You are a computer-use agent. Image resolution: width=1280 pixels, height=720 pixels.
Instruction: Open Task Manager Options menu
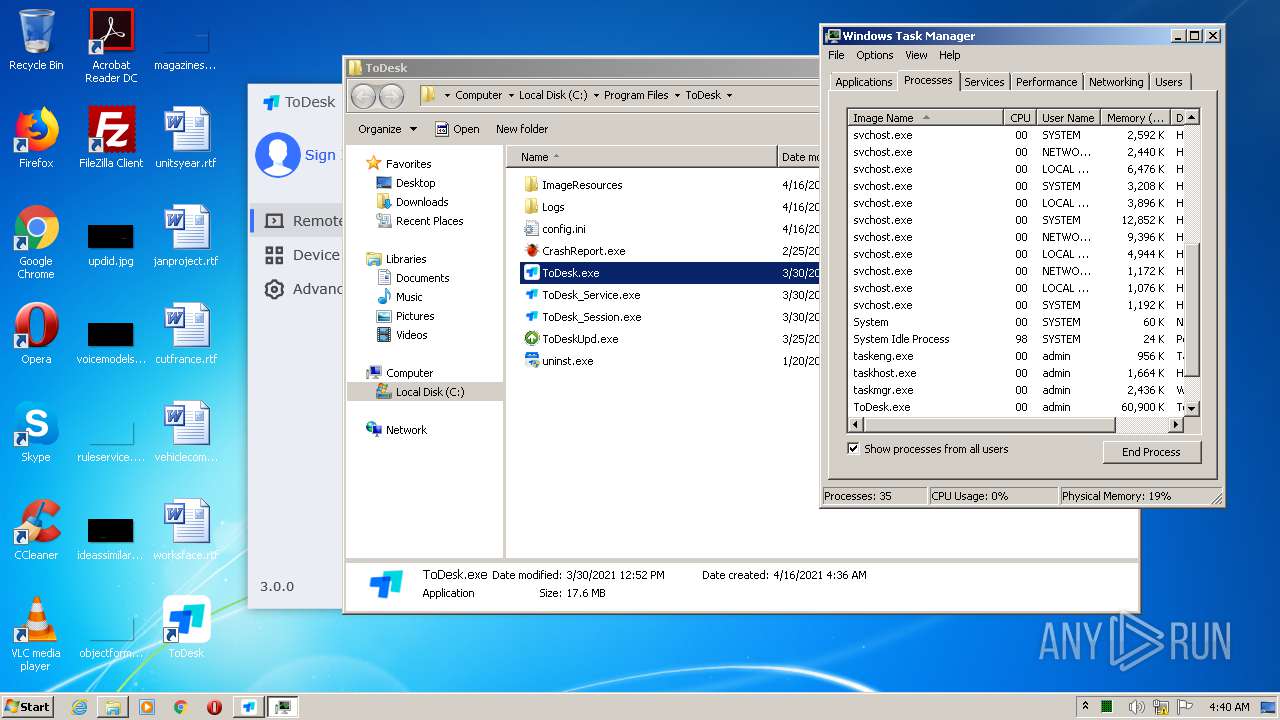coord(874,56)
